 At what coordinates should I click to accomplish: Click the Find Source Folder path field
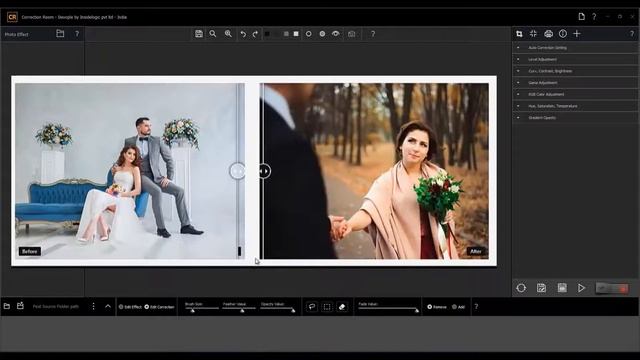coord(56,307)
